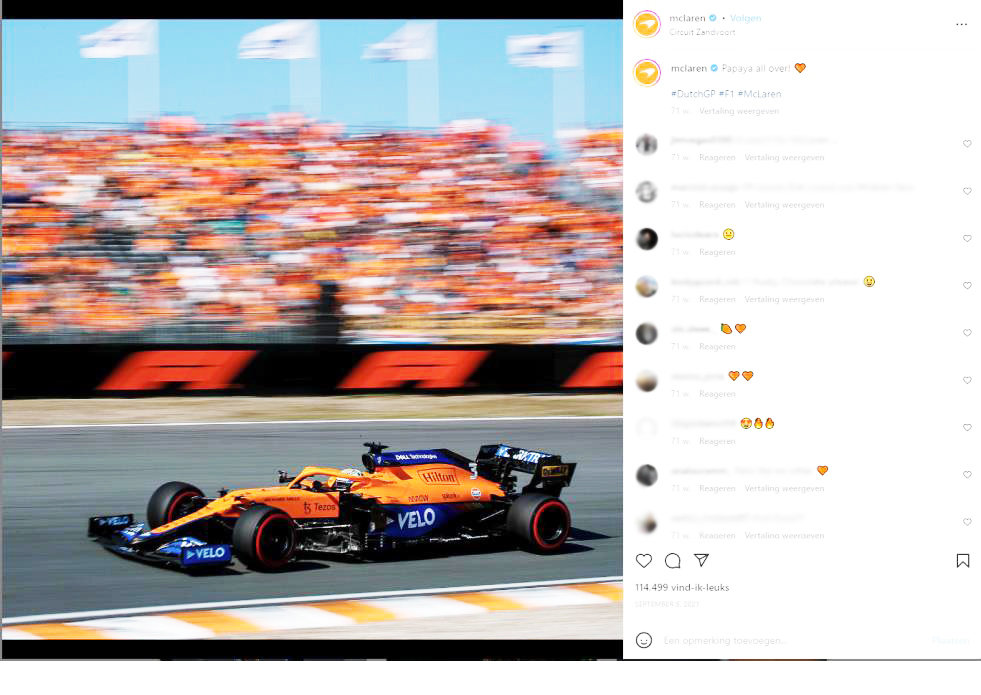This screenshot has width=981, height=695.
Task: Follow McLaren via the Volgen link
Action: click(x=745, y=18)
